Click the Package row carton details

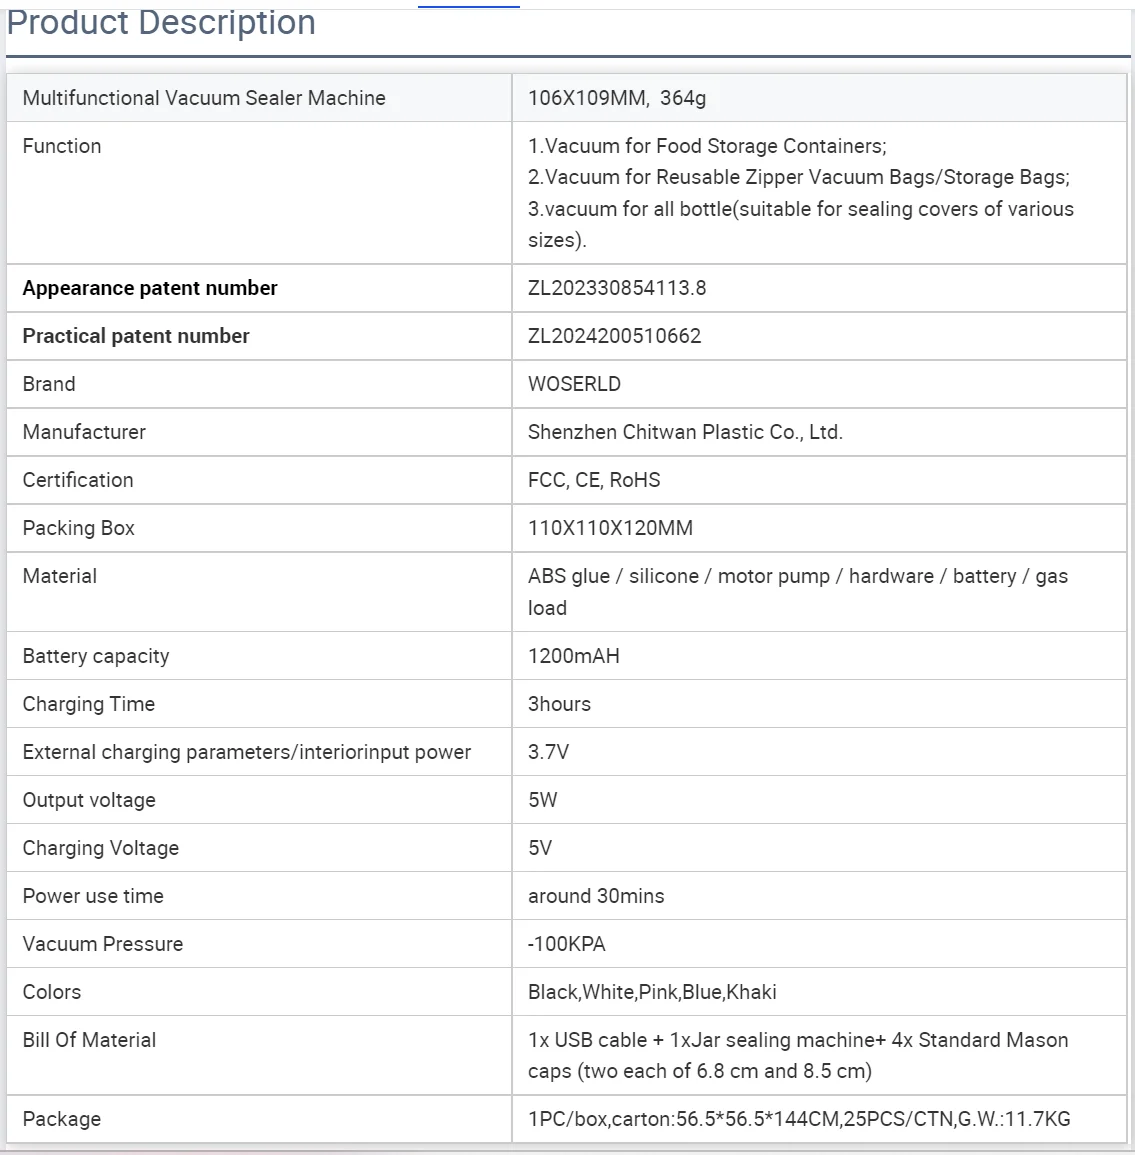point(799,1119)
